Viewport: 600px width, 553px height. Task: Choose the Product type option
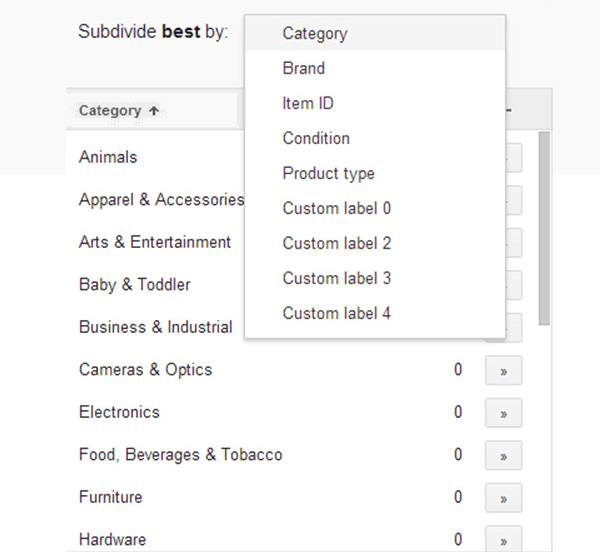(x=328, y=173)
